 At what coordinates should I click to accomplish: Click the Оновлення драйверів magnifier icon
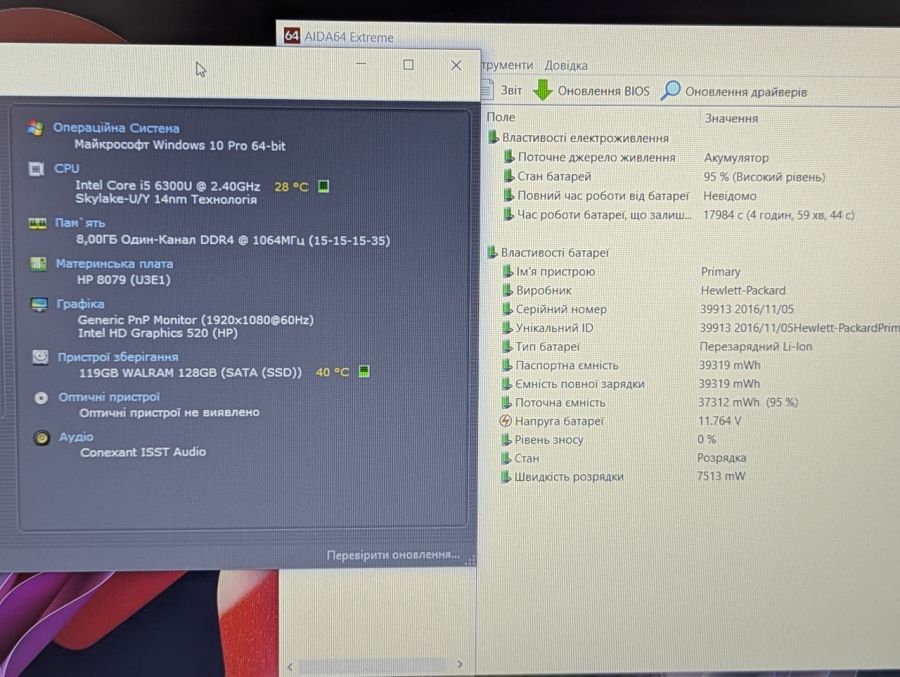670,91
